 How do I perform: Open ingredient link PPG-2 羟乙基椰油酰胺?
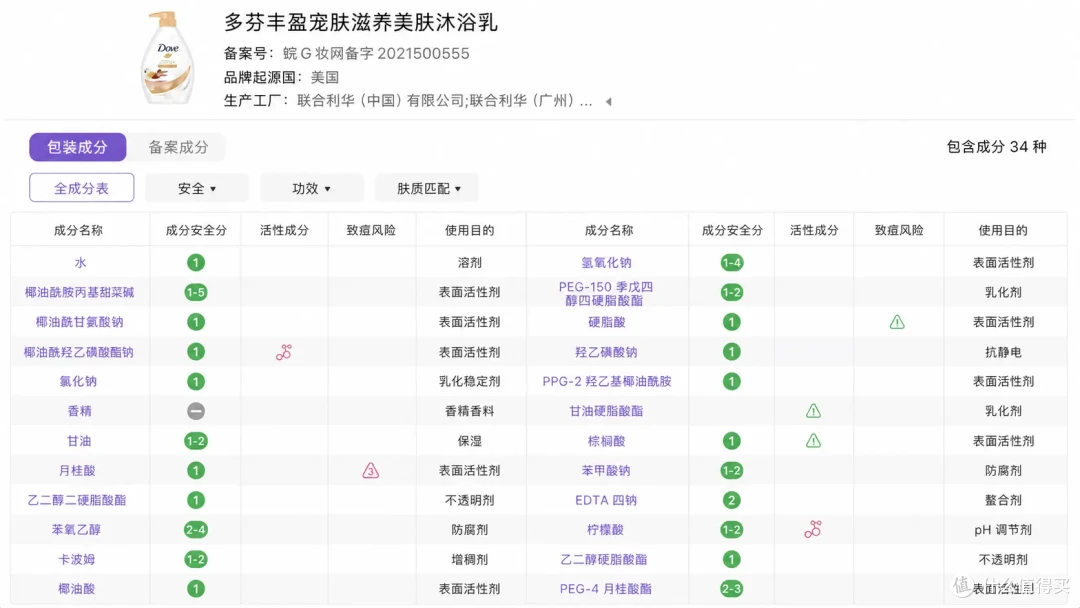pos(607,381)
